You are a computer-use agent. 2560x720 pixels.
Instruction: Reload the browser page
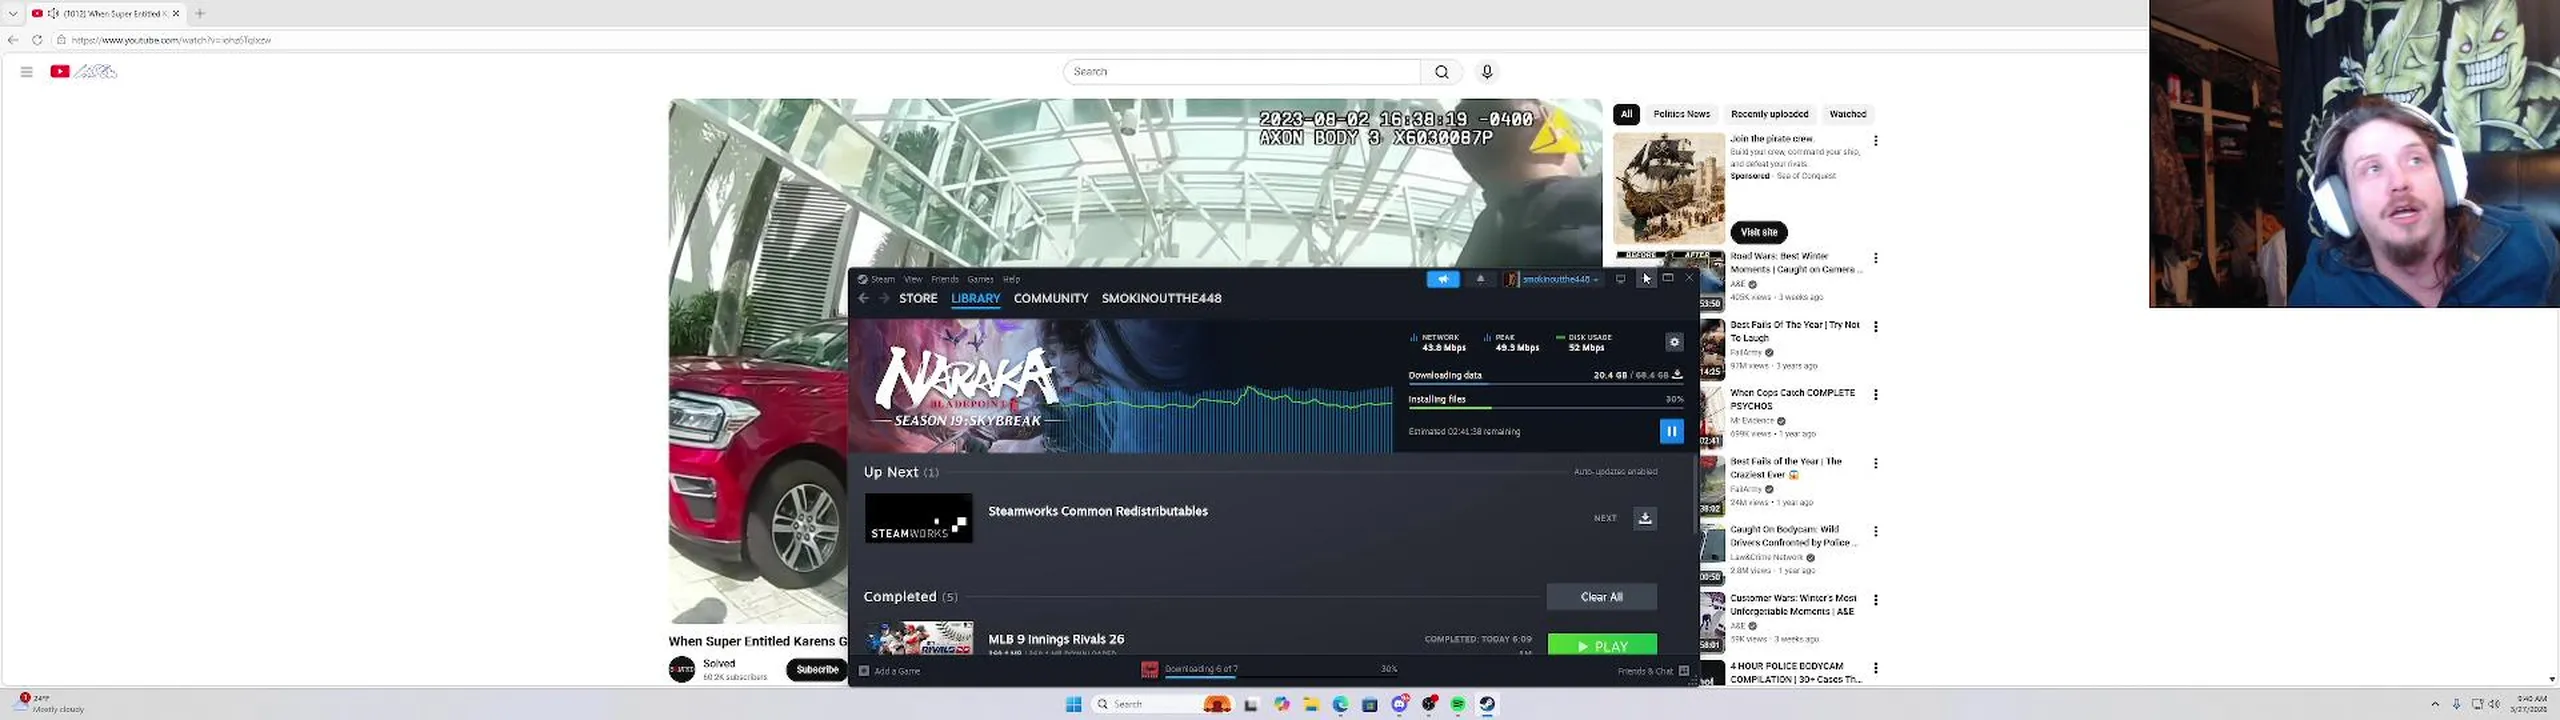pyautogui.click(x=37, y=40)
